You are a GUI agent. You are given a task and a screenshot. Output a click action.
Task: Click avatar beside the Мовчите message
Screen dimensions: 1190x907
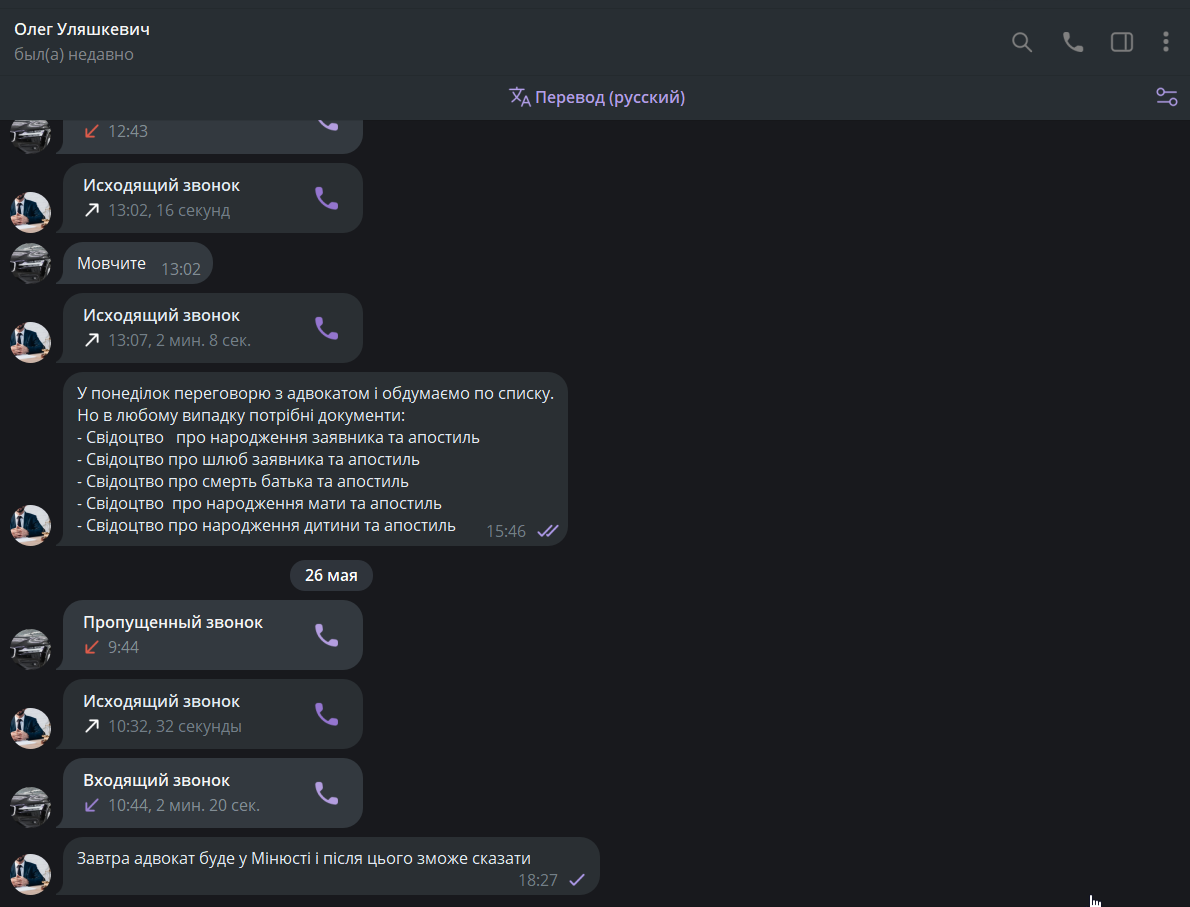30,264
